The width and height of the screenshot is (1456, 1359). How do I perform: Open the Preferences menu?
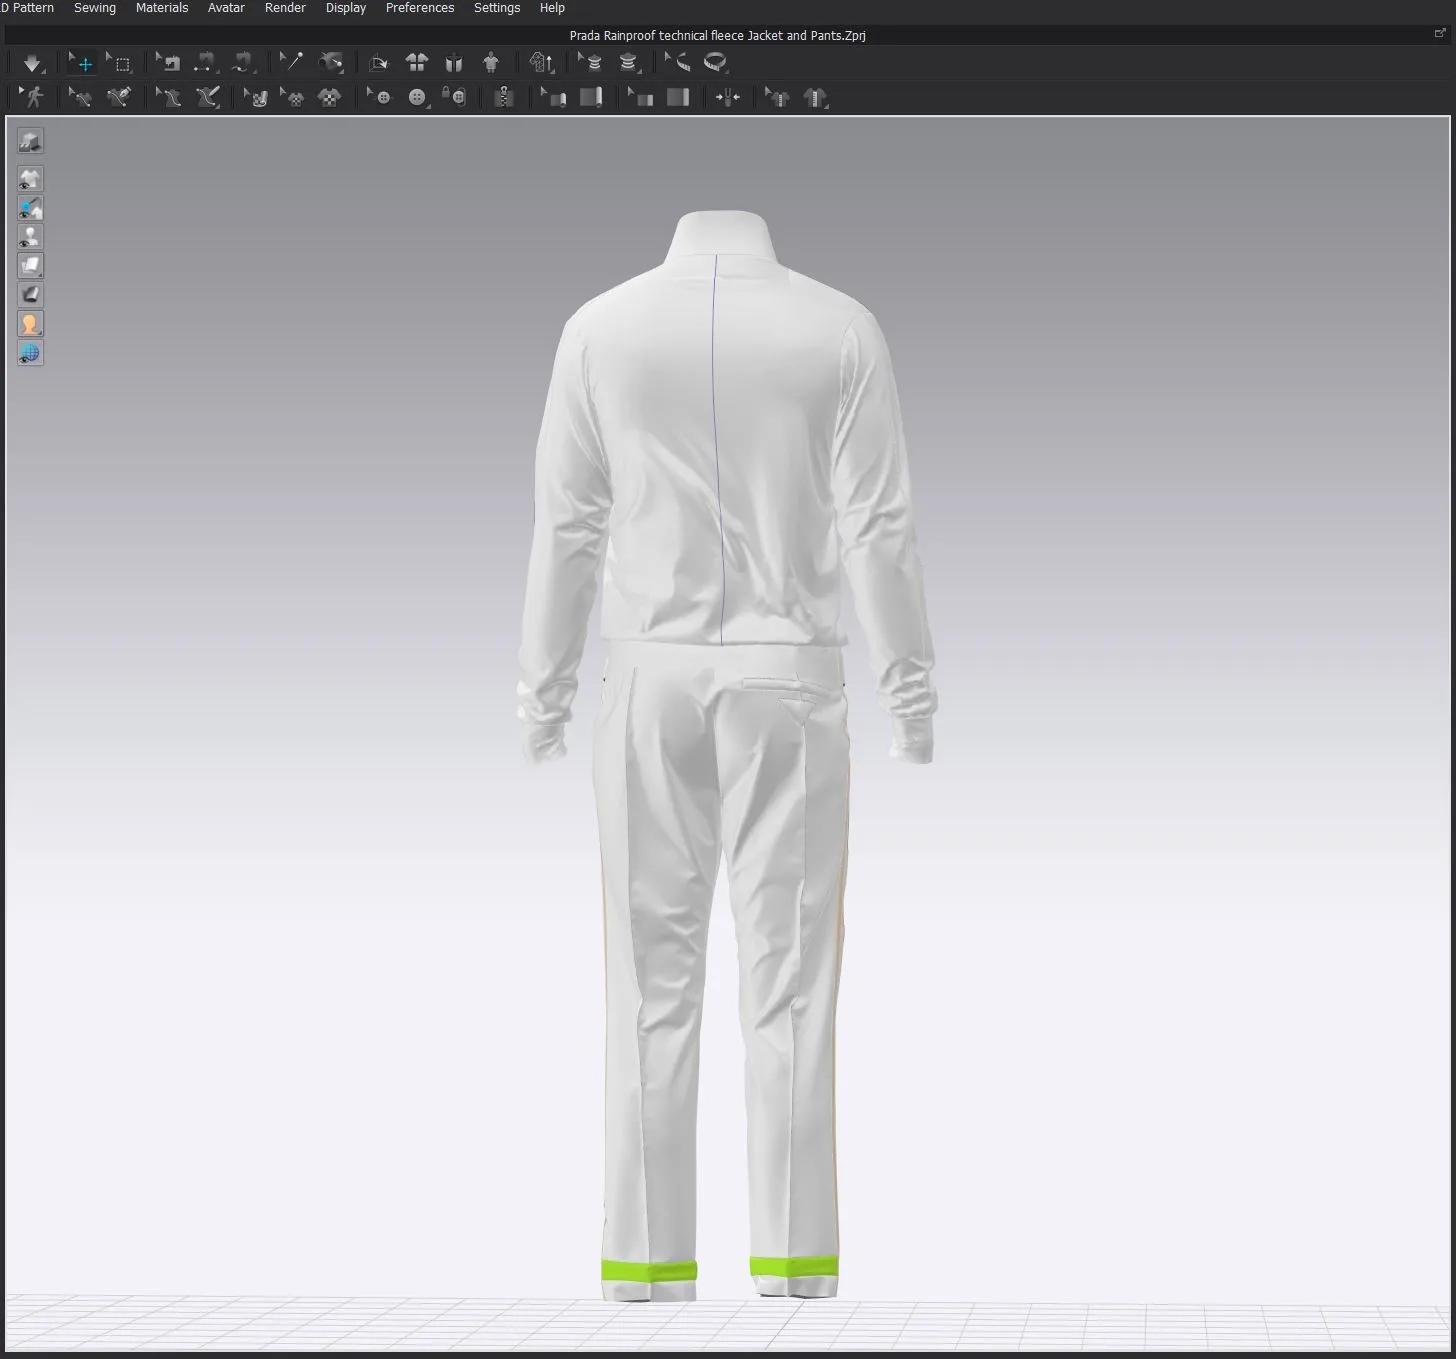coord(420,8)
